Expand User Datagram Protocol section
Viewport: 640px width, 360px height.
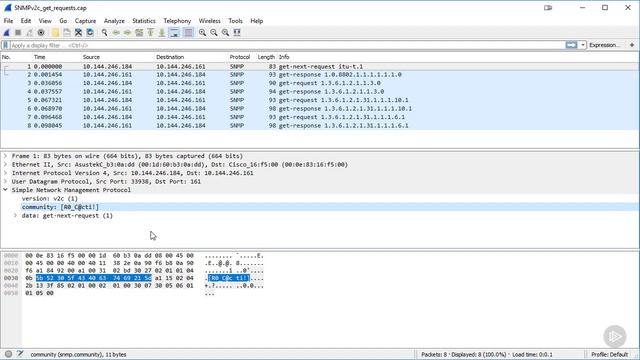coord(5,182)
